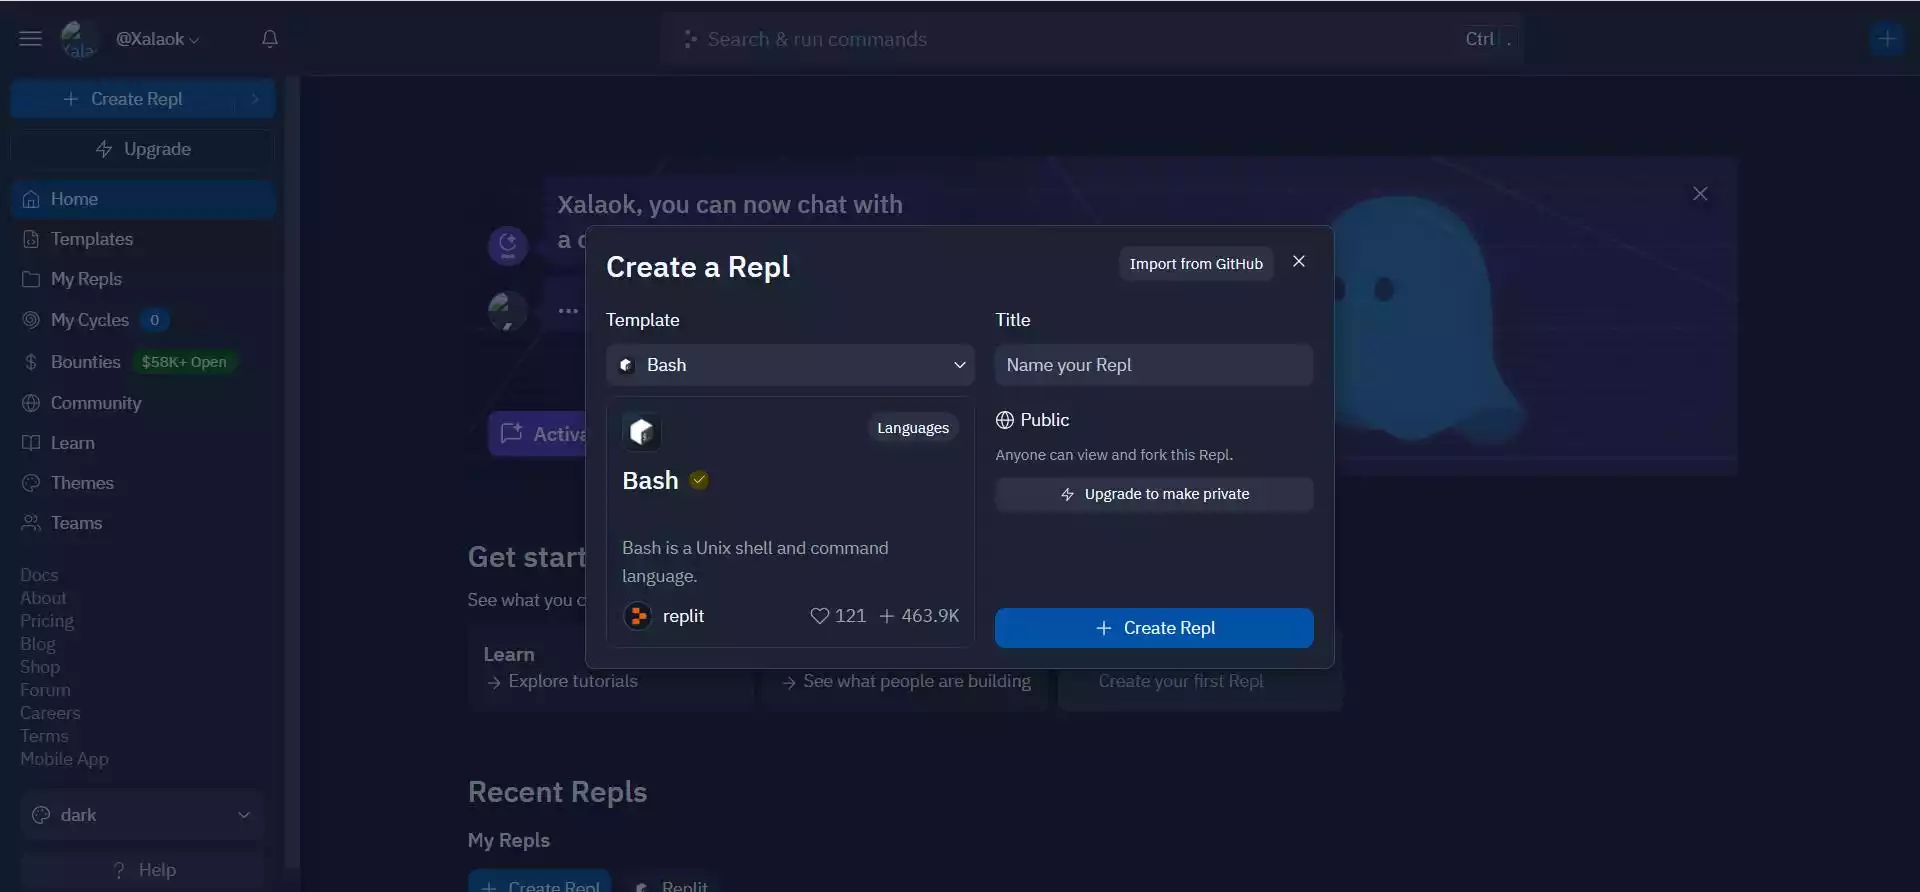Open My Repls in the sidebar
The width and height of the screenshot is (1920, 892).
pyautogui.click(x=143, y=279)
